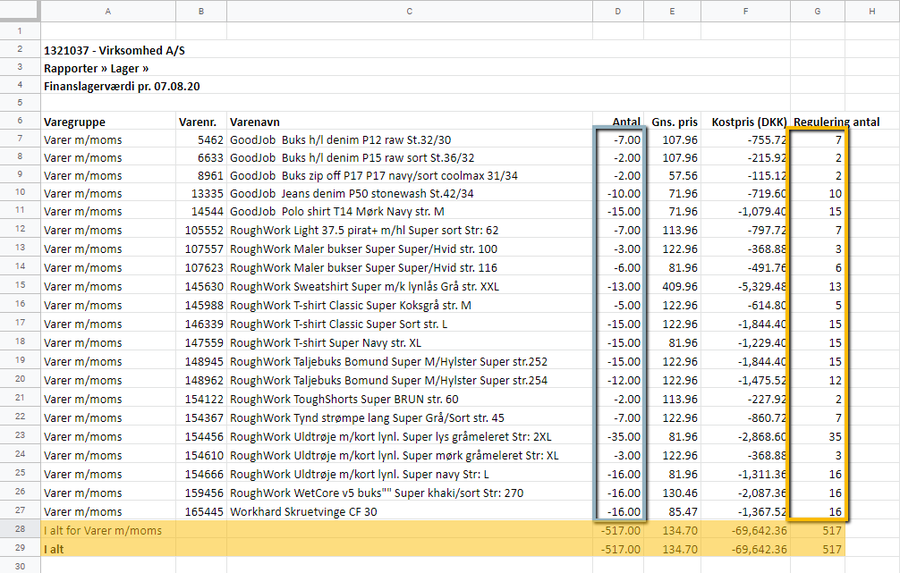Click 'RoughWork T-shirt Super Navy str. XL'
The width and height of the screenshot is (900, 573).
(325, 343)
